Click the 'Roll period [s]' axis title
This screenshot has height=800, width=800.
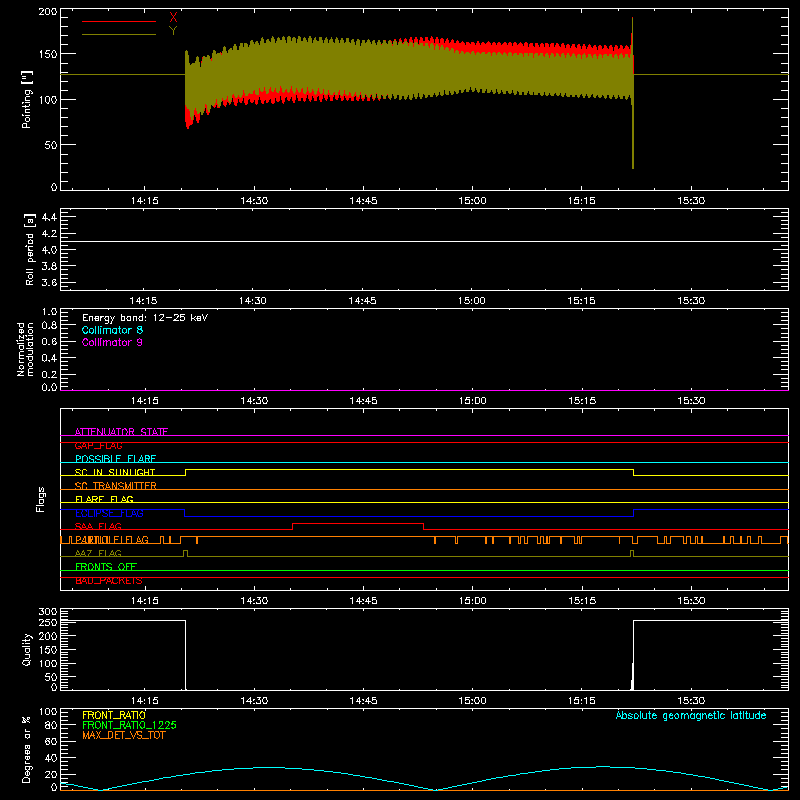30,249
